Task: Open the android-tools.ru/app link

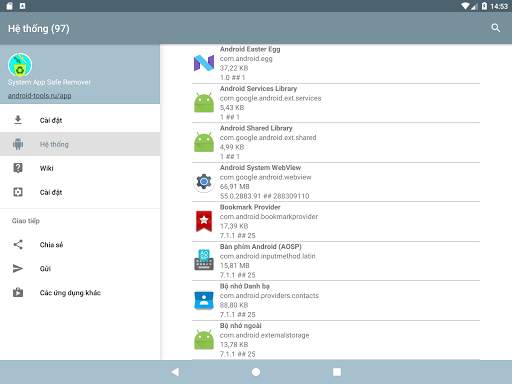Action: click(x=39, y=95)
